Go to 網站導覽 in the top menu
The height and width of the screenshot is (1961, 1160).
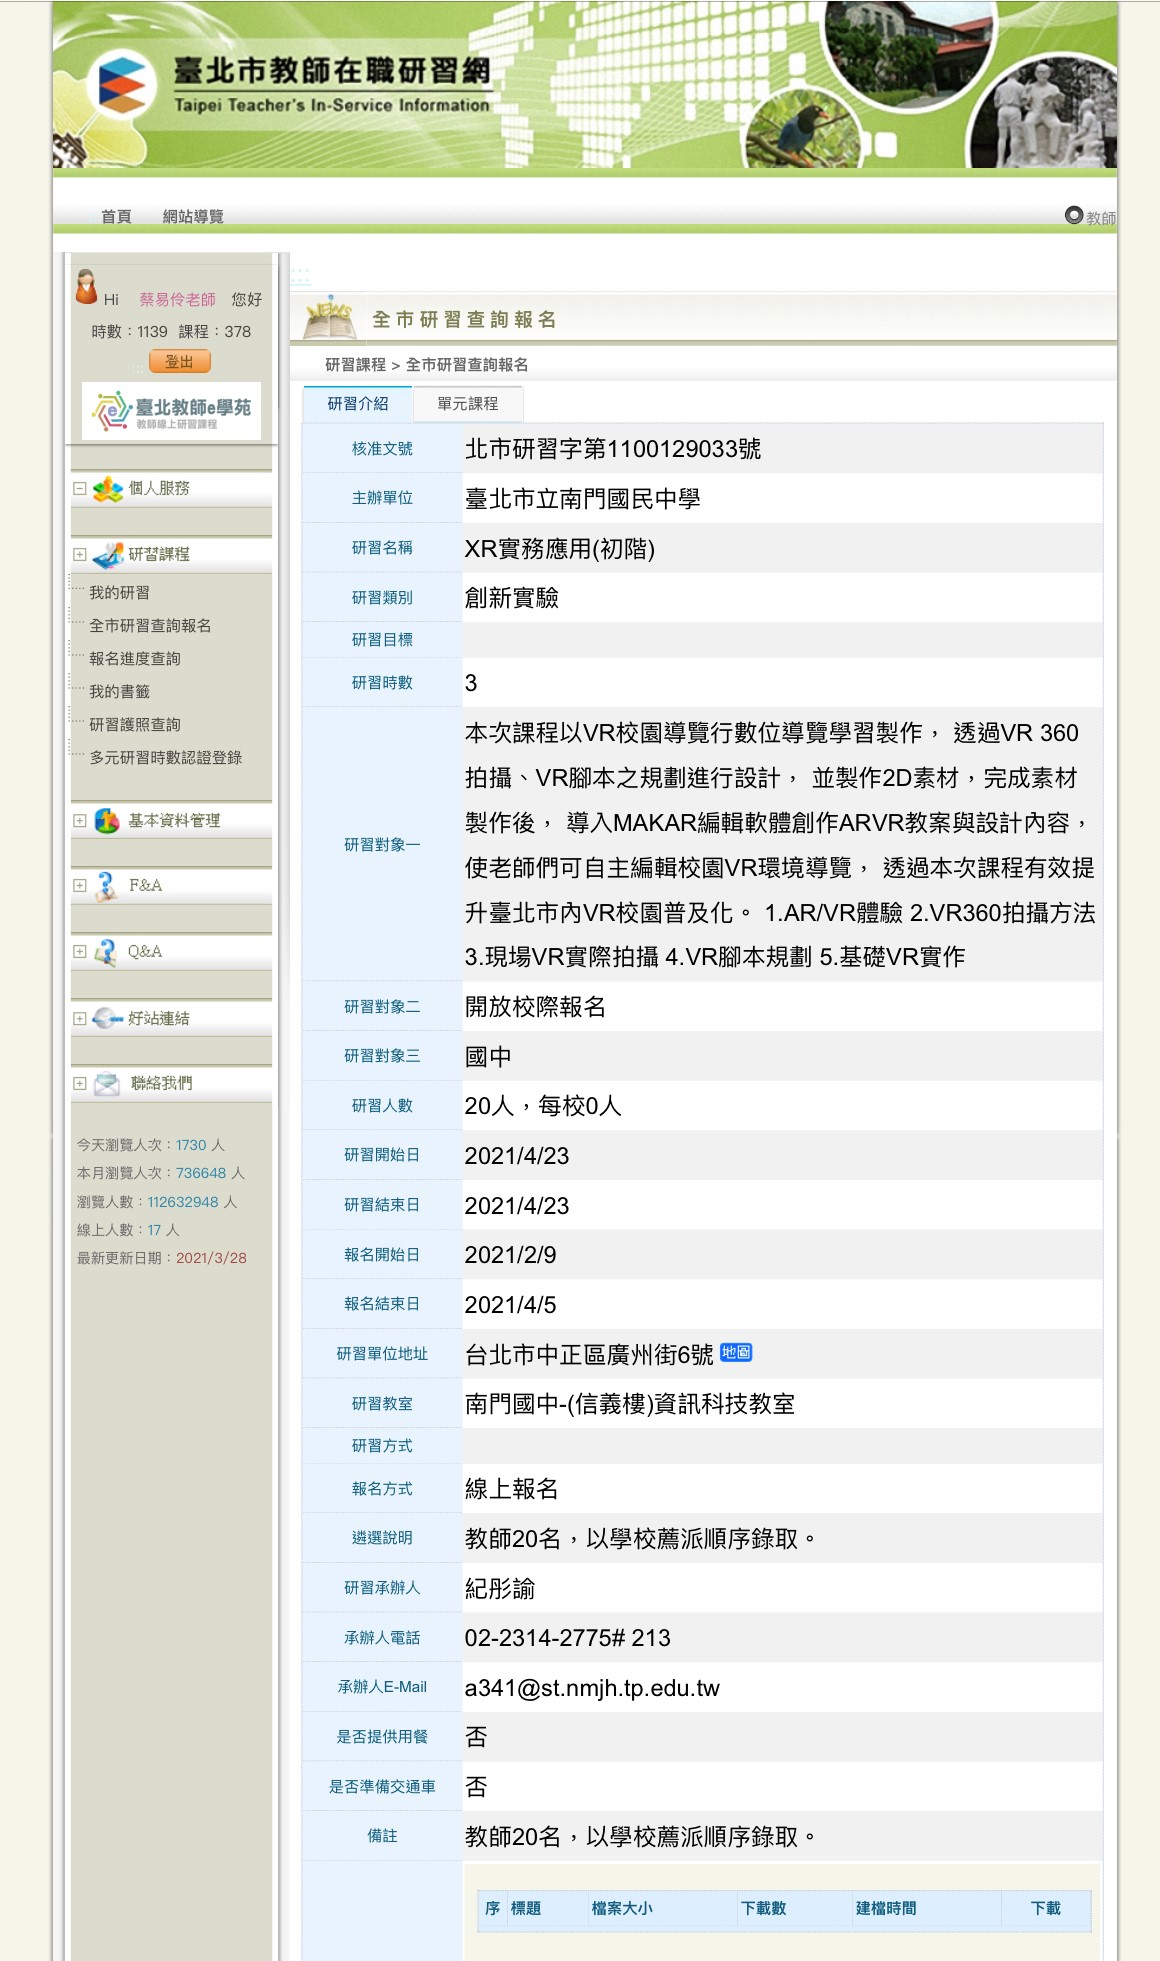coord(193,217)
